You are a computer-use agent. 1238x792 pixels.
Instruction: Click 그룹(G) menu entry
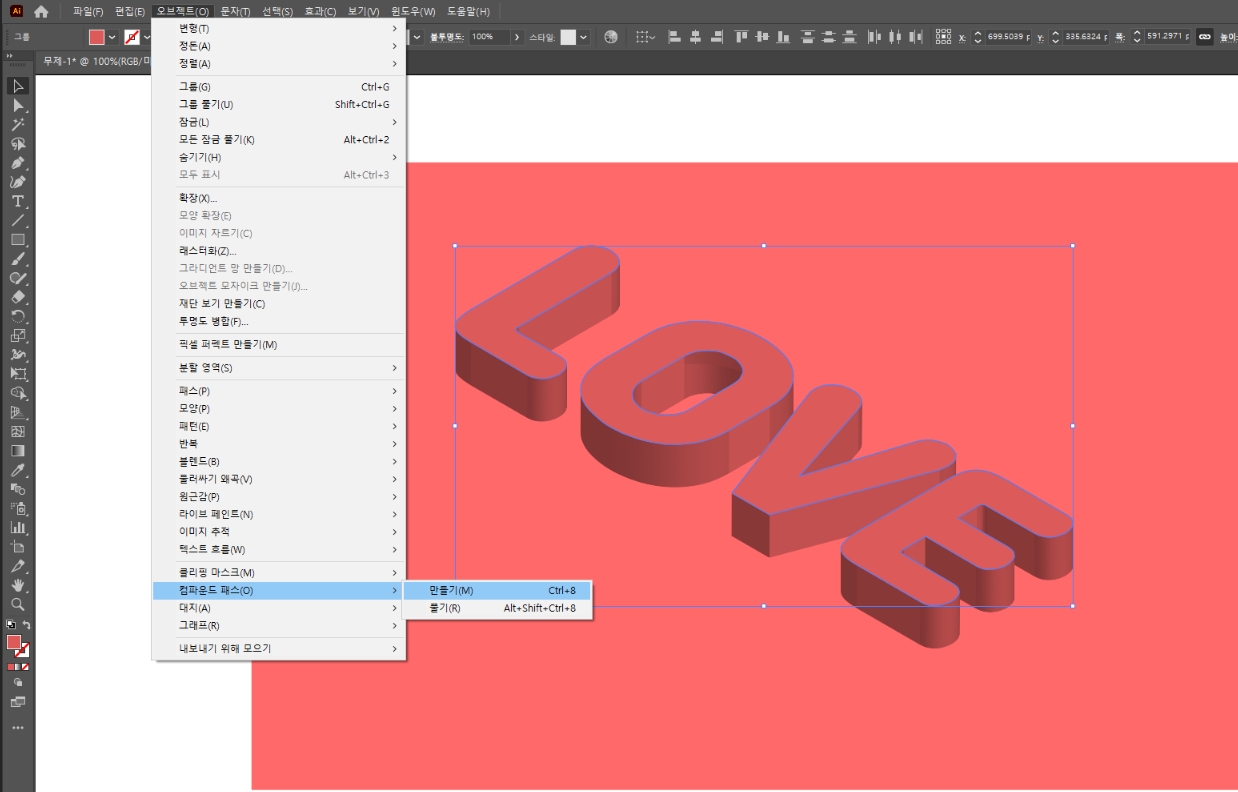tap(279, 87)
